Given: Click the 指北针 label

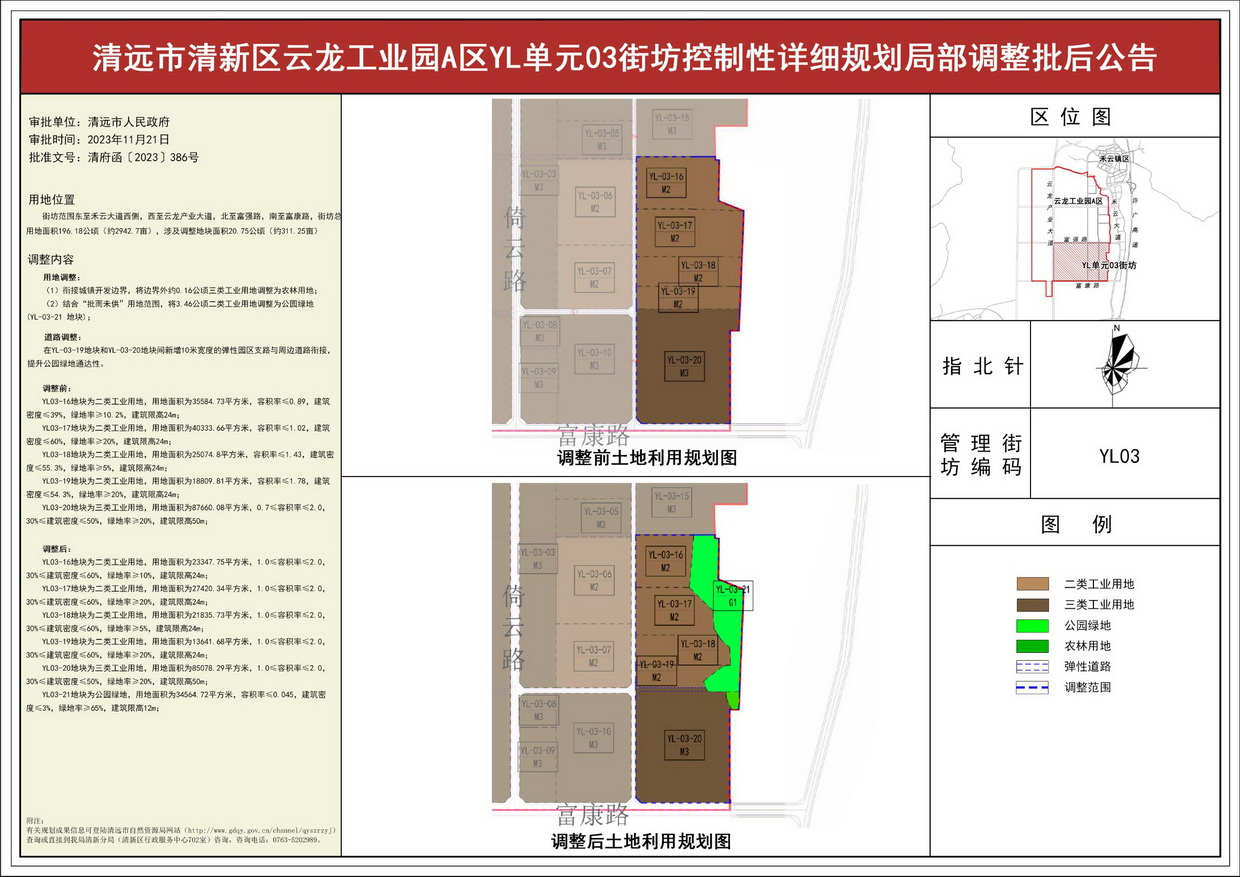Looking at the screenshot, I should point(983,366).
